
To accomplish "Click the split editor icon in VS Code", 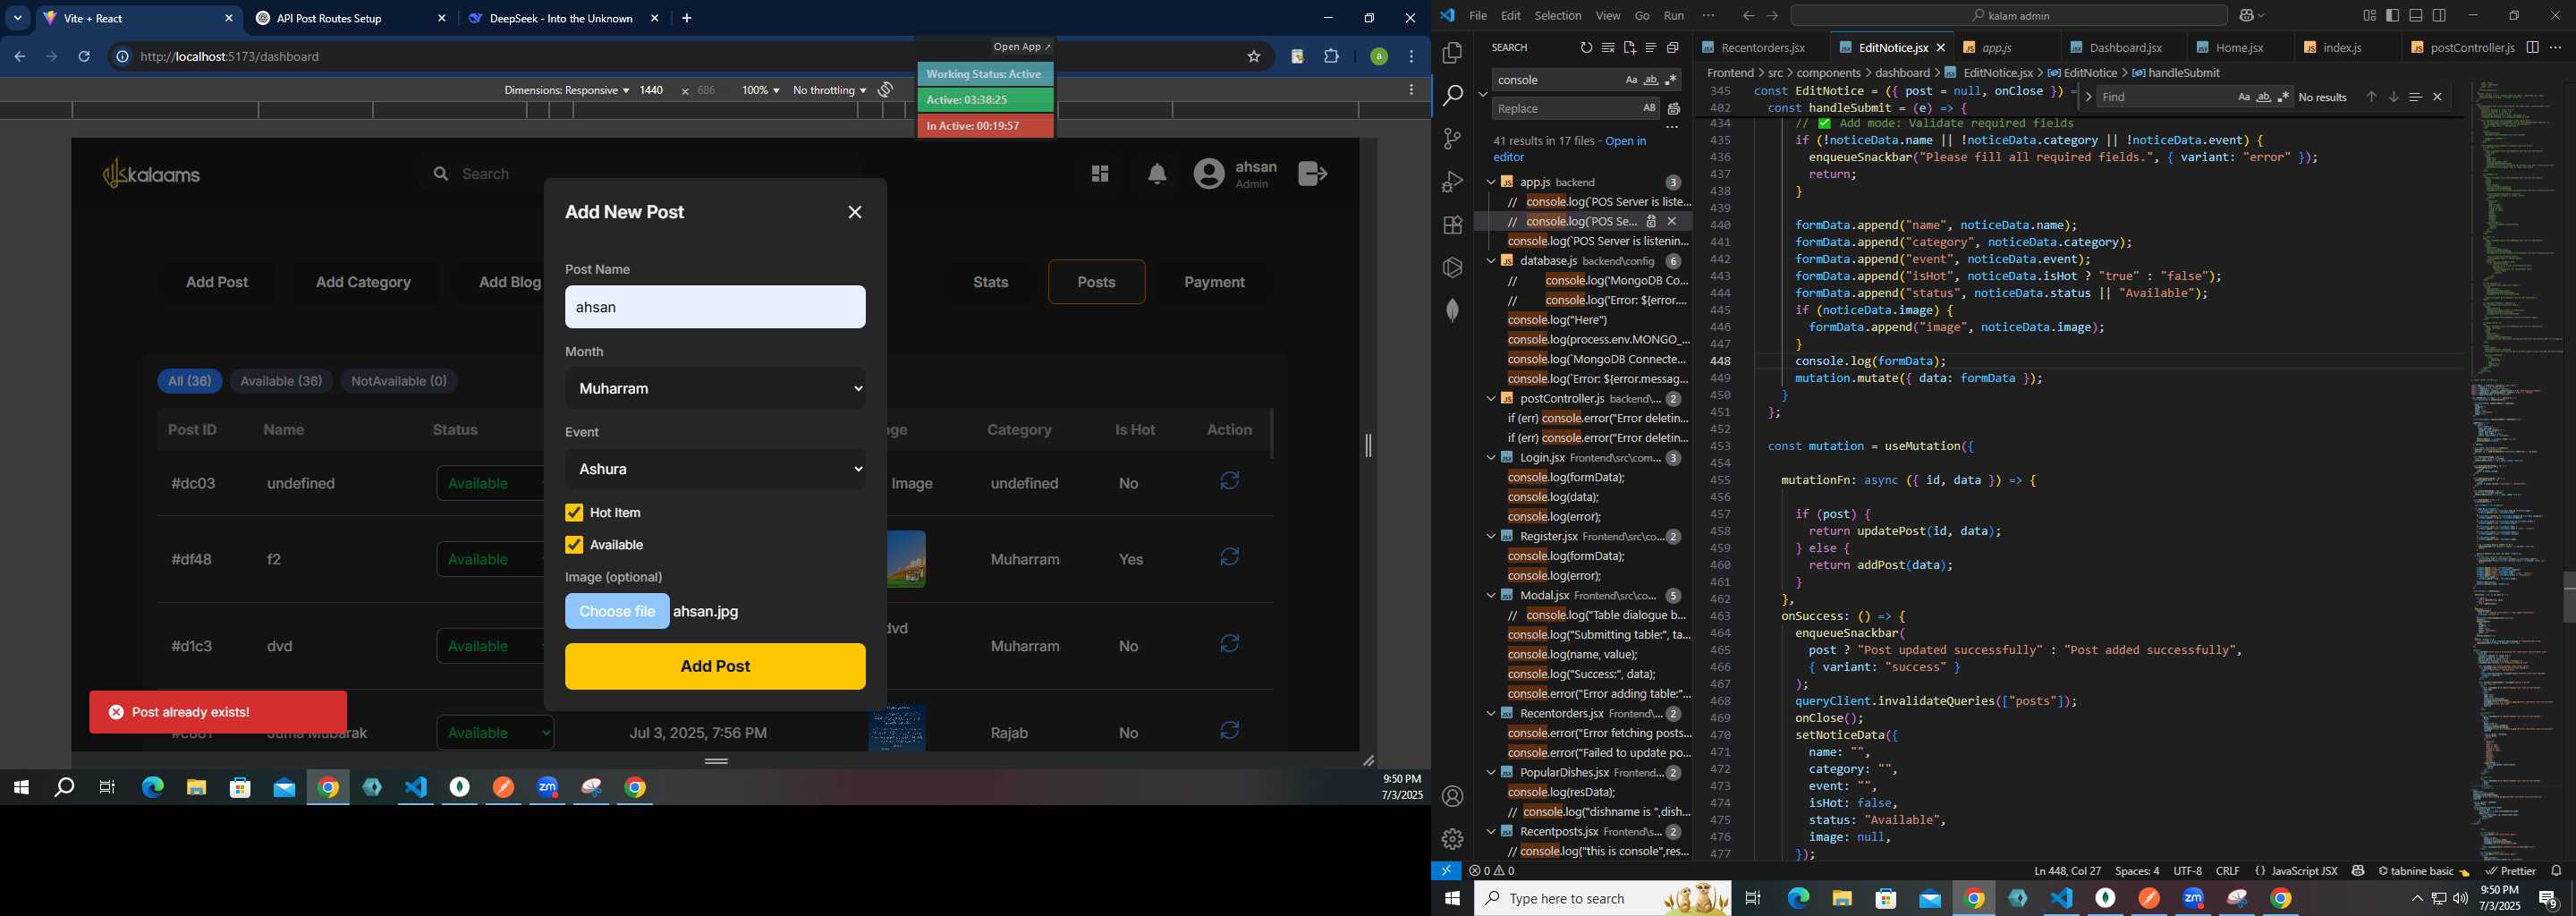I will (x=2532, y=47).
